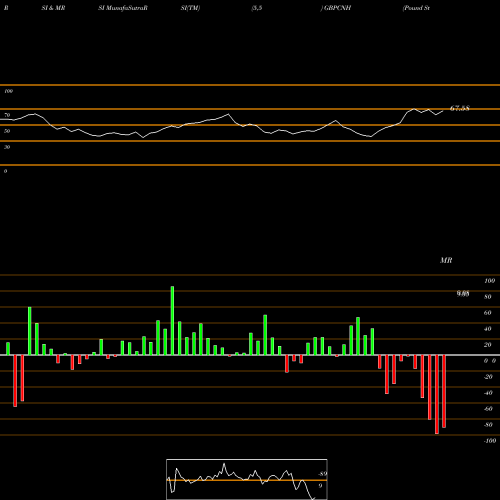
Task: Click the GBPCNH symbol label in header
Action: pyautogui.click(x=337, y=8)
